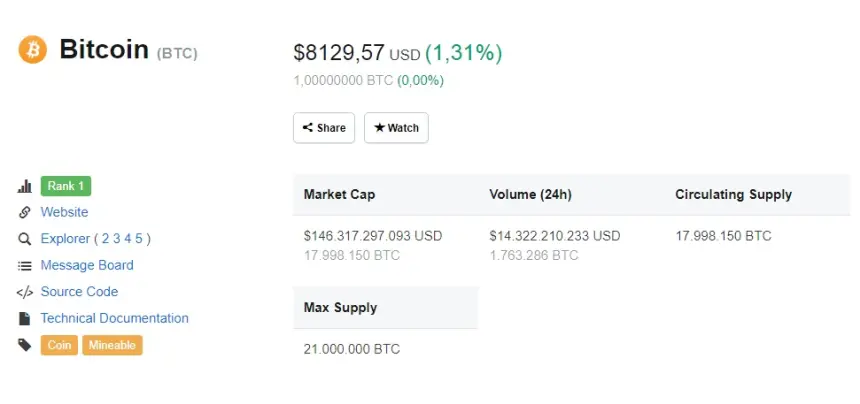Open the Share button

[324, 128]
